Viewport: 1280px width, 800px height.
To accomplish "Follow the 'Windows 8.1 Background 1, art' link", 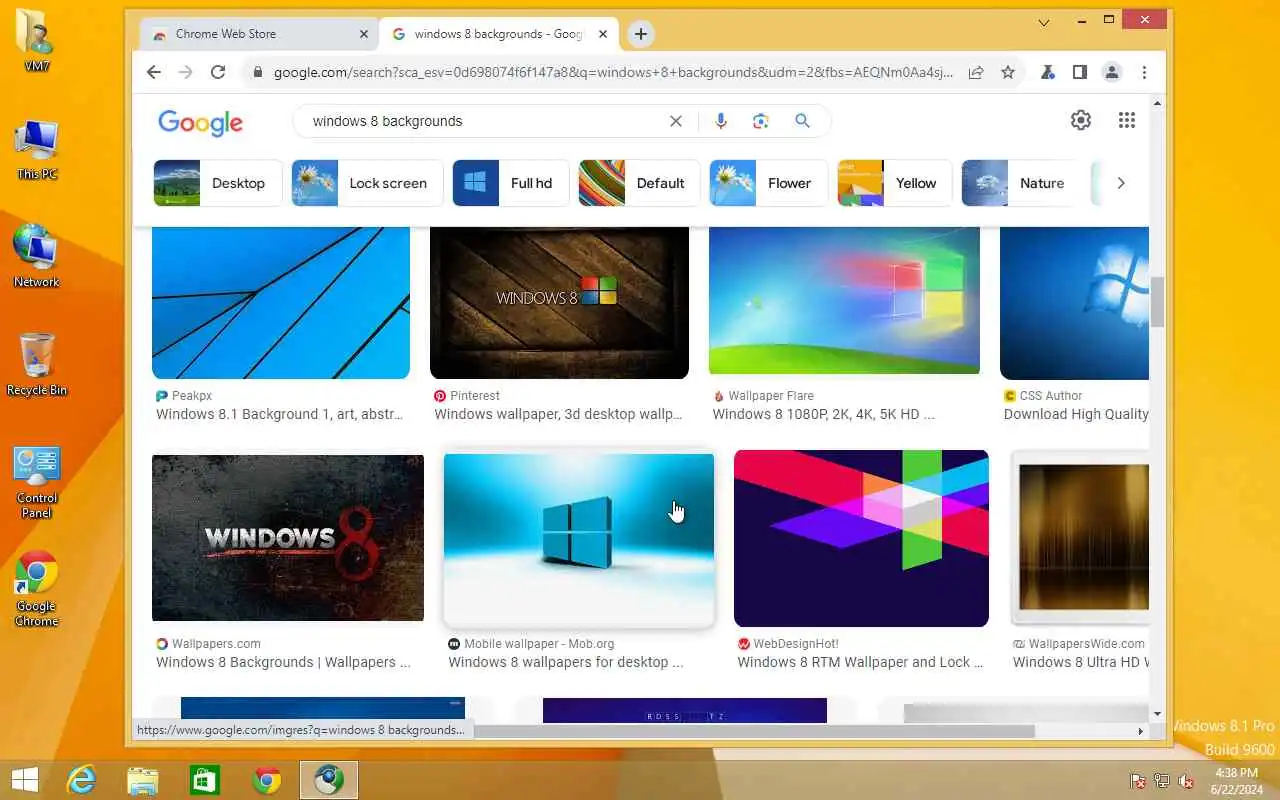I will pyautogui.click(x=280, y=414).
